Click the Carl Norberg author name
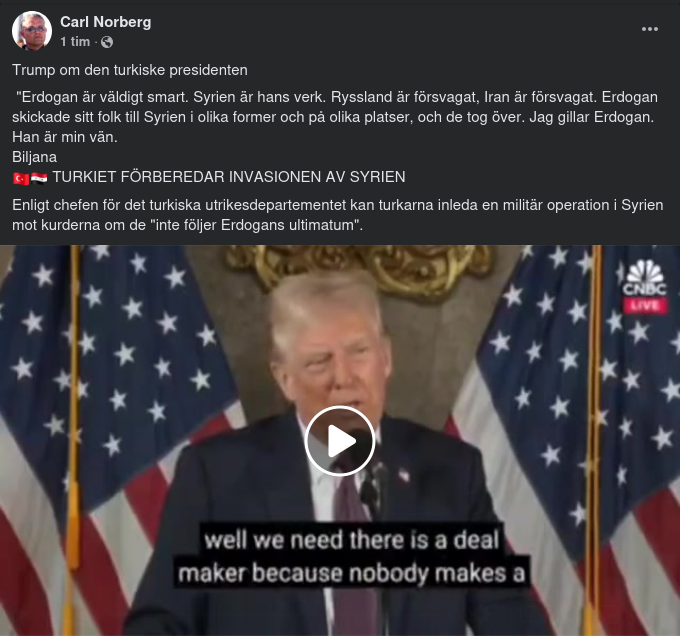This screenshot has height=636, width=680. tap(105, 22)
